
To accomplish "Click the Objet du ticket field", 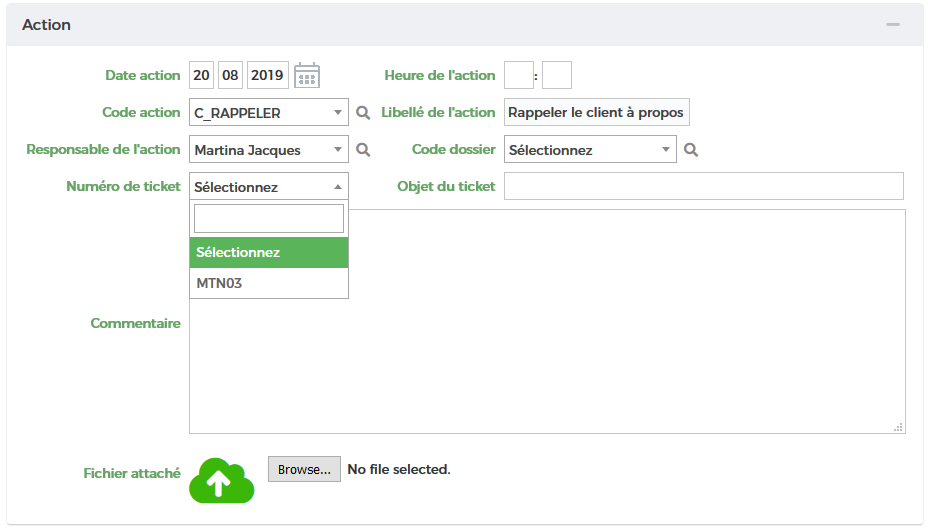I will 703,186.
